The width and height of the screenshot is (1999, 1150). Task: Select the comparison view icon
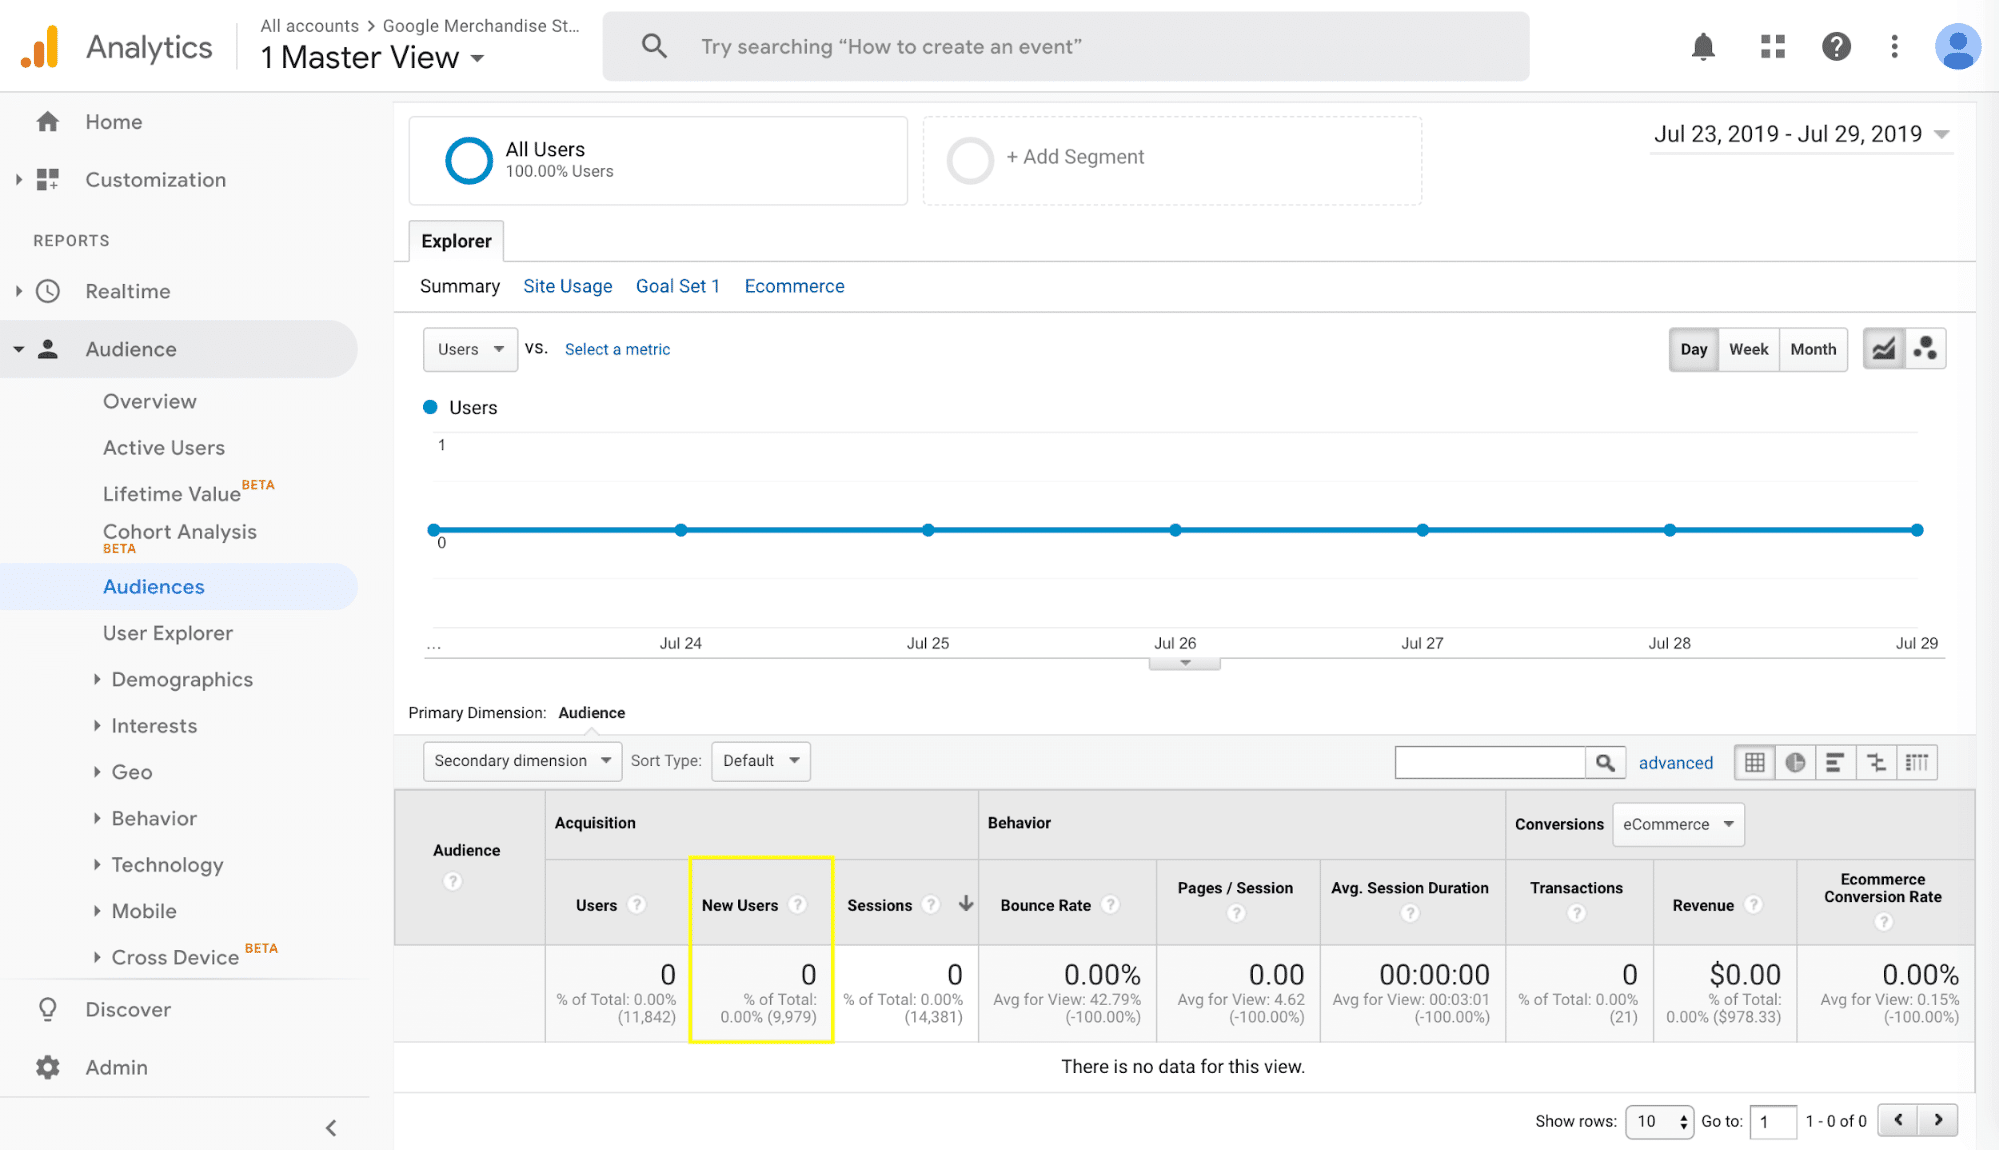1876,763
